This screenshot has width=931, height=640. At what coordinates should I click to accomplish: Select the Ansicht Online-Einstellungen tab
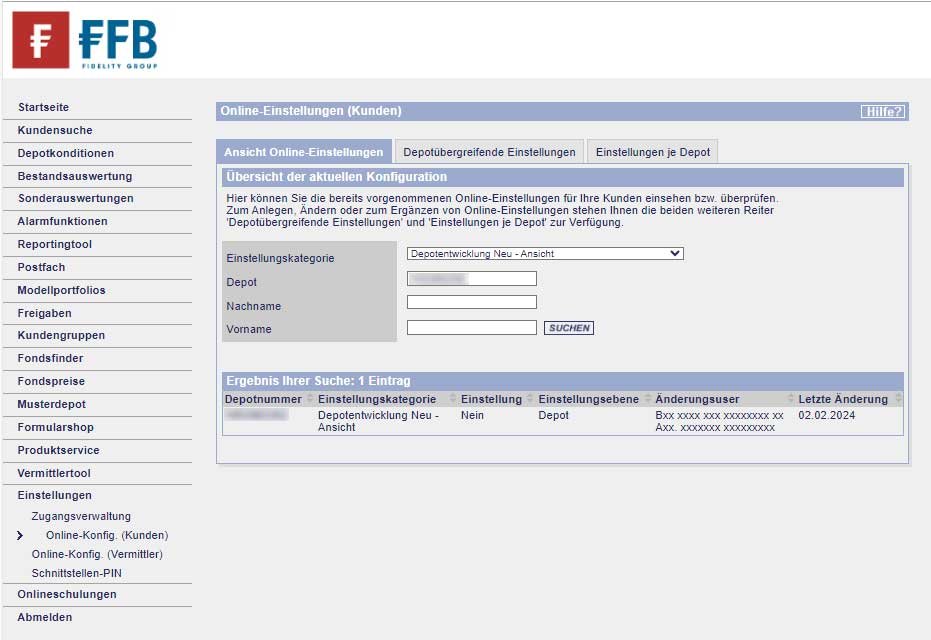[302, 151]
